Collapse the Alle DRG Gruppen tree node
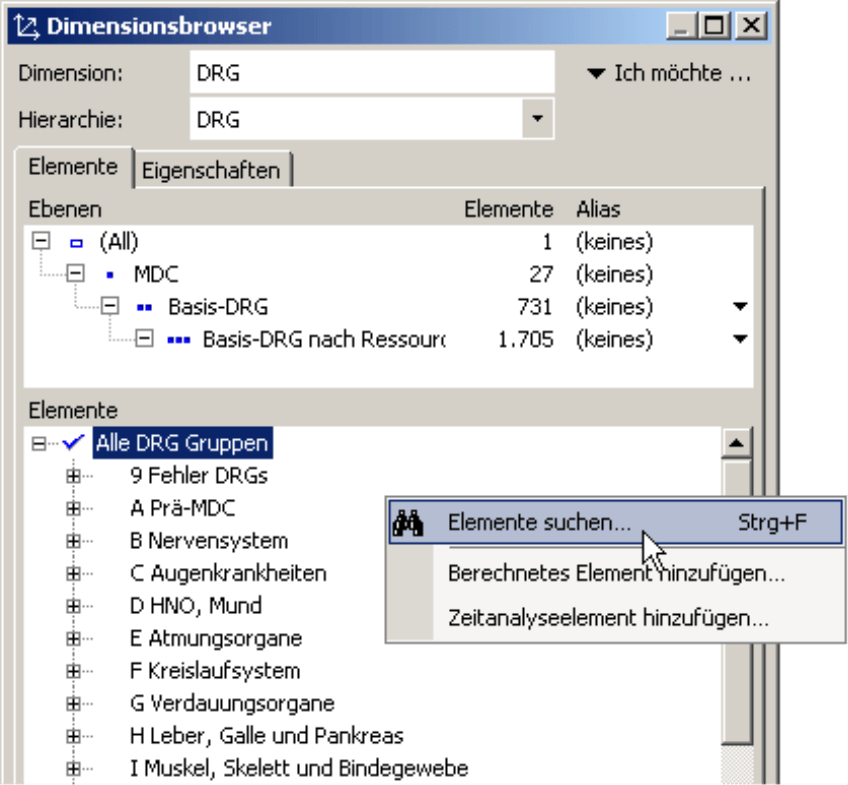 click(39, 443)
